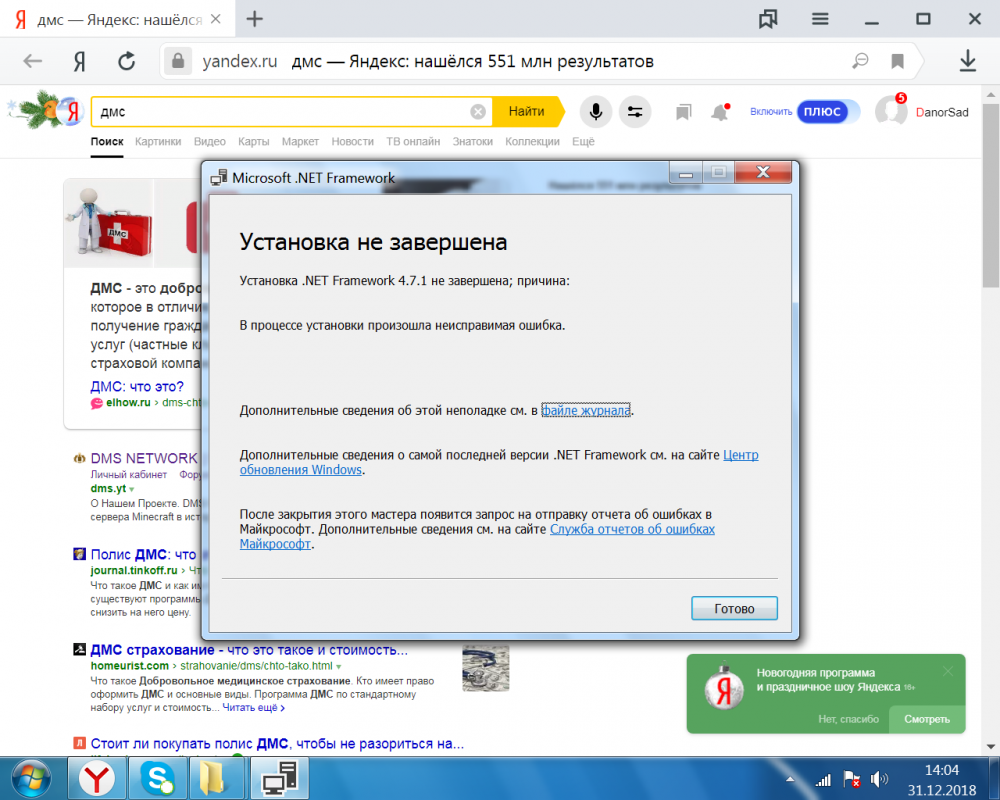Image resolution: width=1000 pixels, height=800 pixels.
Task: Open the volume speaker tray icon
Action: click(x=879, y=778)
